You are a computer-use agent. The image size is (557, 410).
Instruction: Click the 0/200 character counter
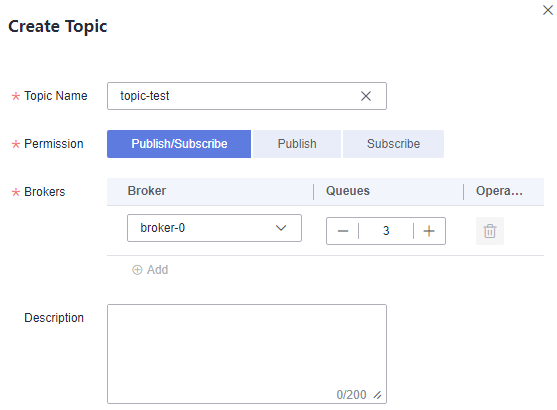pos(351,395)
